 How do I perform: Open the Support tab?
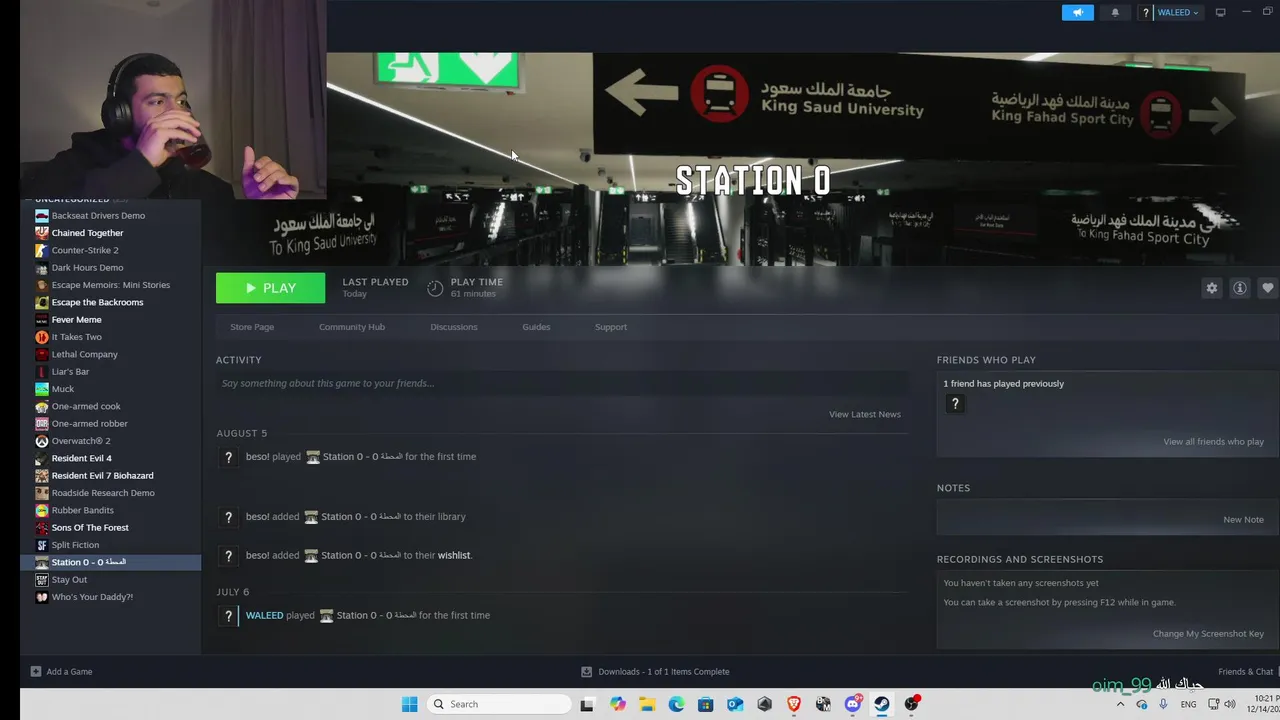(x=611, y=327)
